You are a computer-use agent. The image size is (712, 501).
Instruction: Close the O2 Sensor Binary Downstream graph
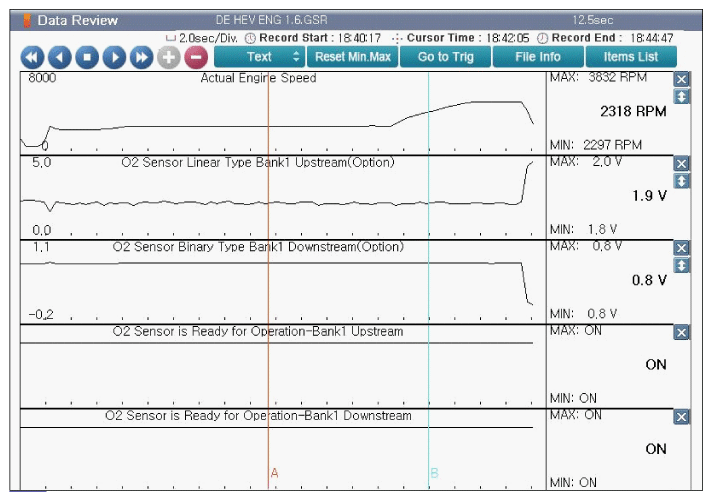click(x=682, y=248)
